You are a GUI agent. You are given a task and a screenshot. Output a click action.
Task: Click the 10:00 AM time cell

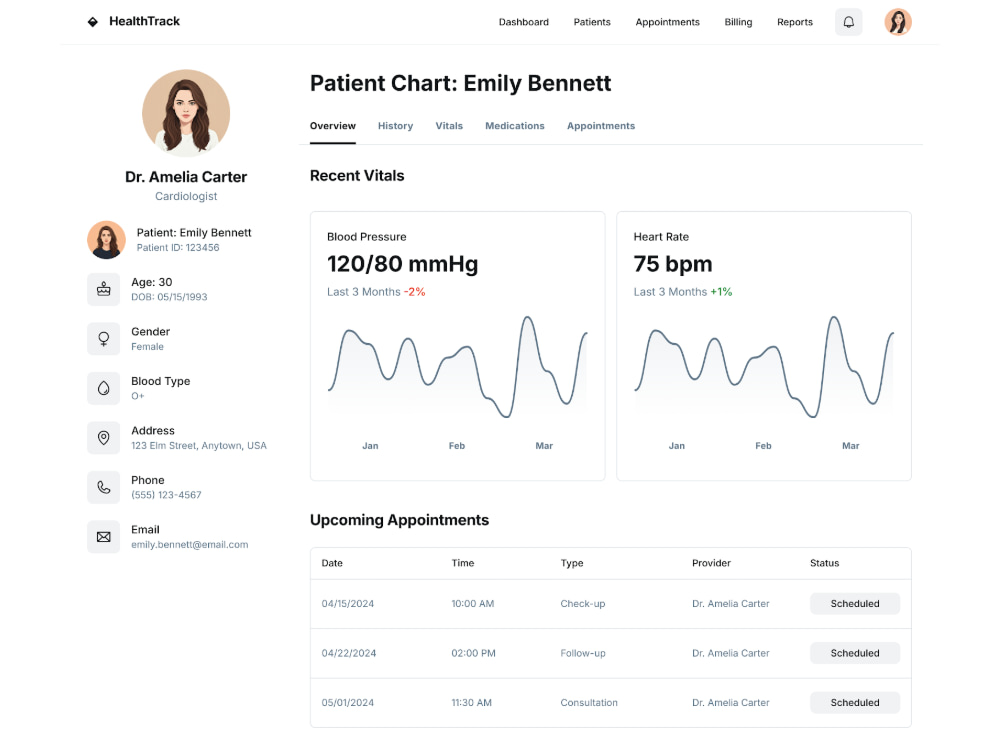473,603
